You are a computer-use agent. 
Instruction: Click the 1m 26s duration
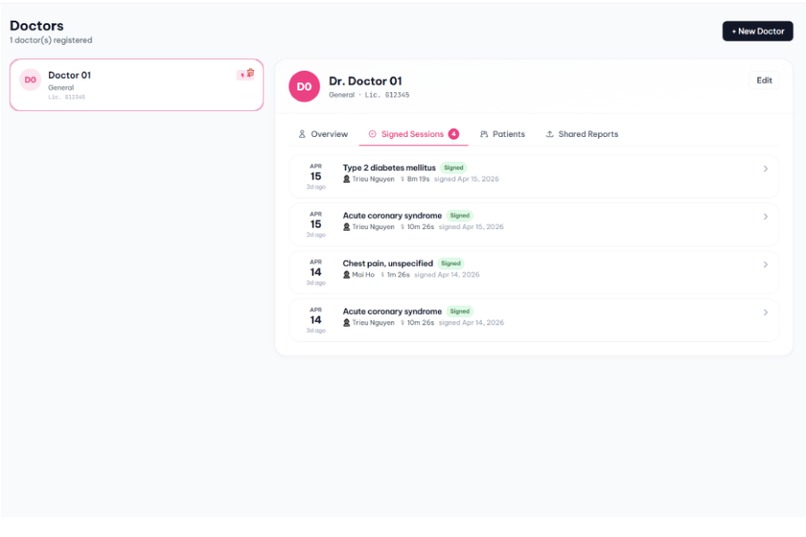coord(398,275)
